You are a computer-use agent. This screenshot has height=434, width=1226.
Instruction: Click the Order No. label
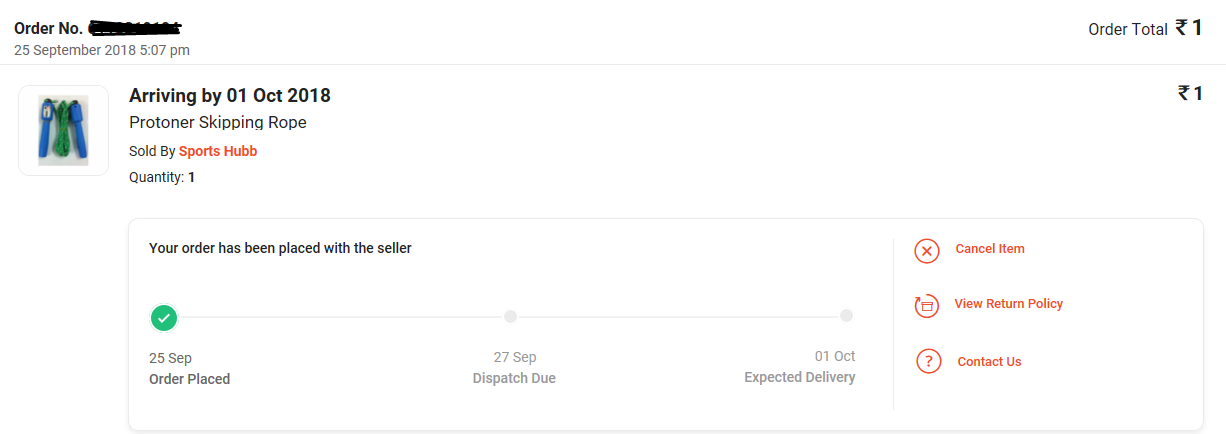(48, 28)
